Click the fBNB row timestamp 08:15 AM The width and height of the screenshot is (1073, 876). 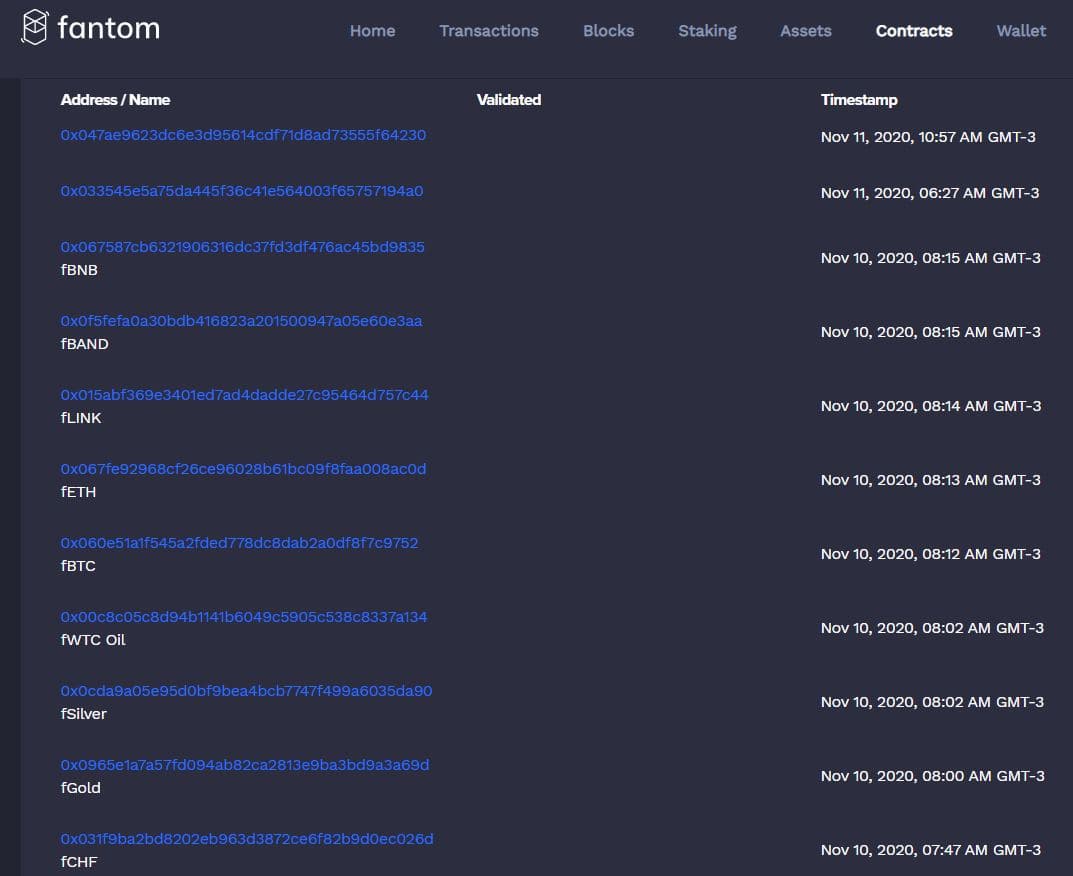(x=931, y=258)
